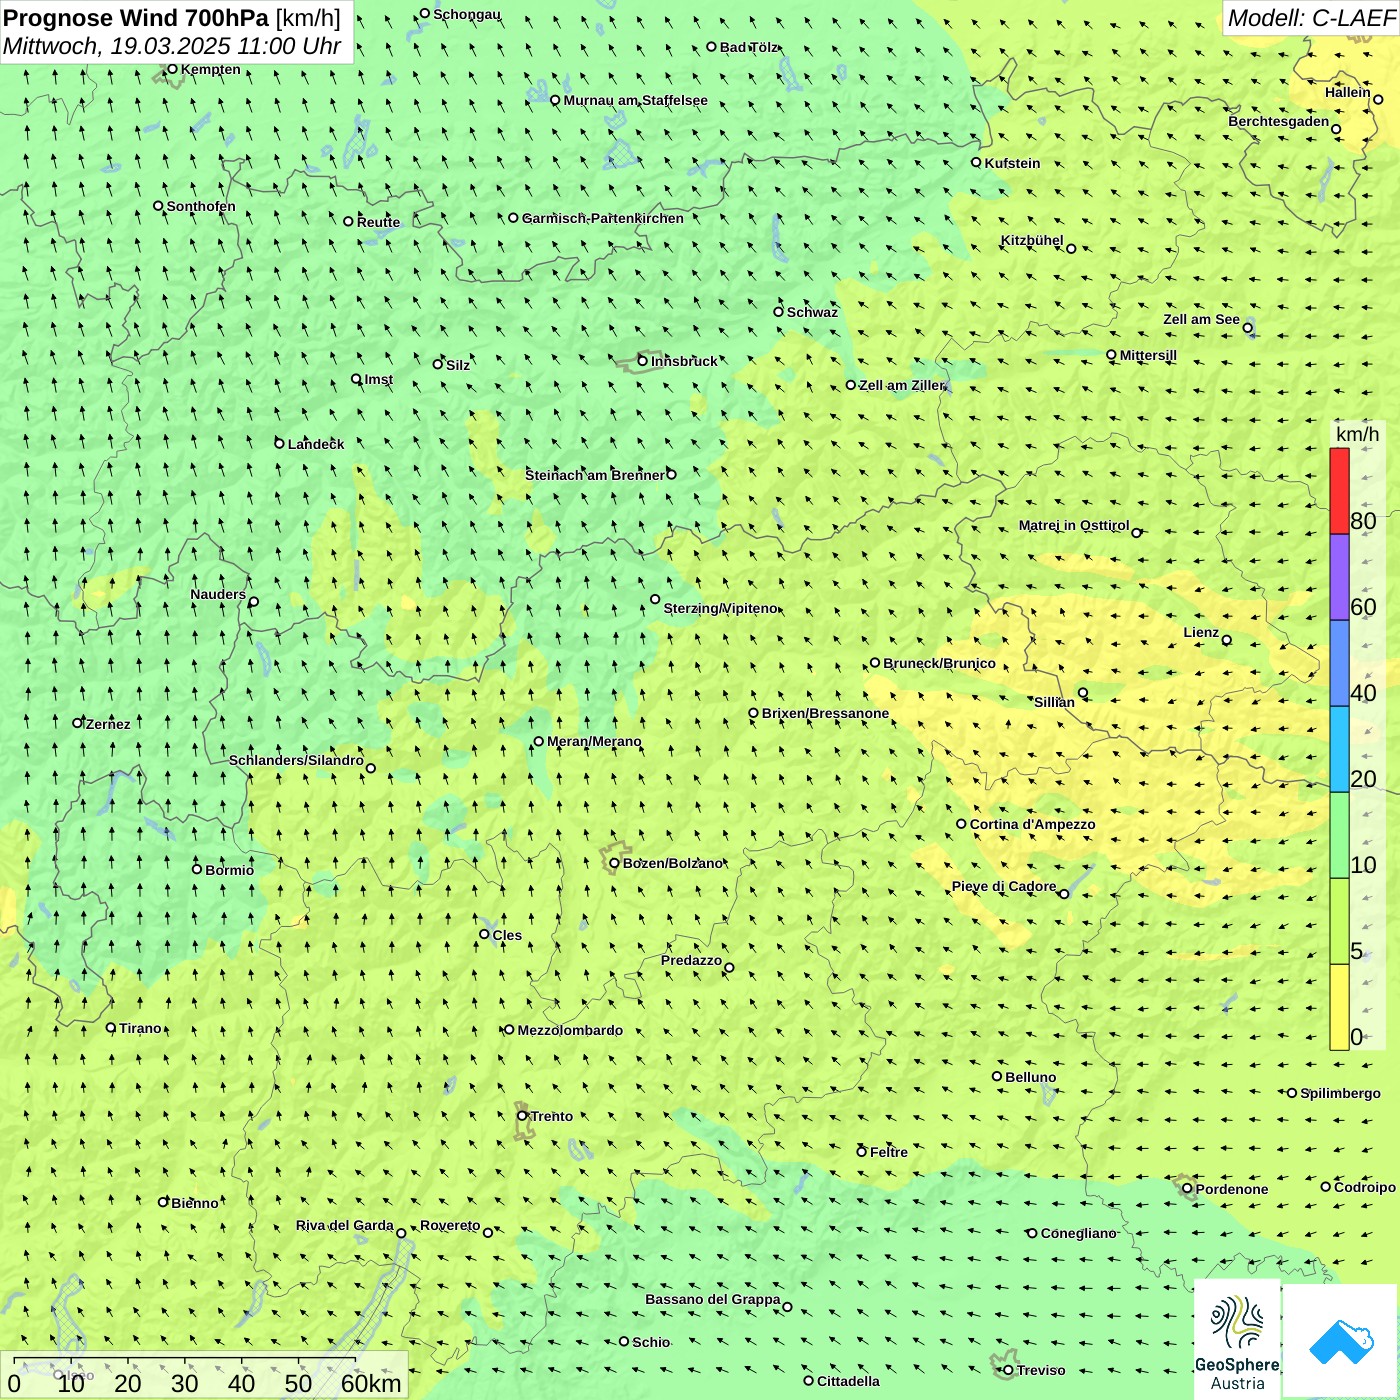
Task: Pick the cyan 20–40 km/h legend swatch
Action: tap(1339, 749)
